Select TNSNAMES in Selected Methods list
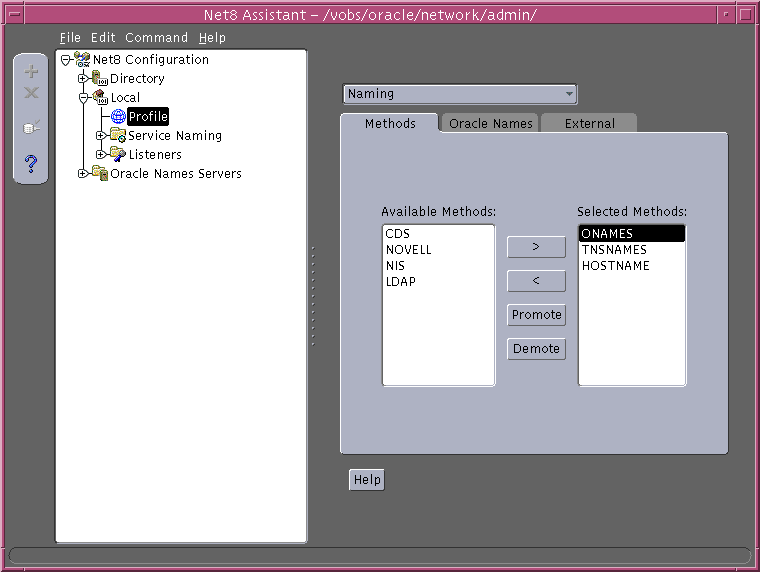 (614, 250)
